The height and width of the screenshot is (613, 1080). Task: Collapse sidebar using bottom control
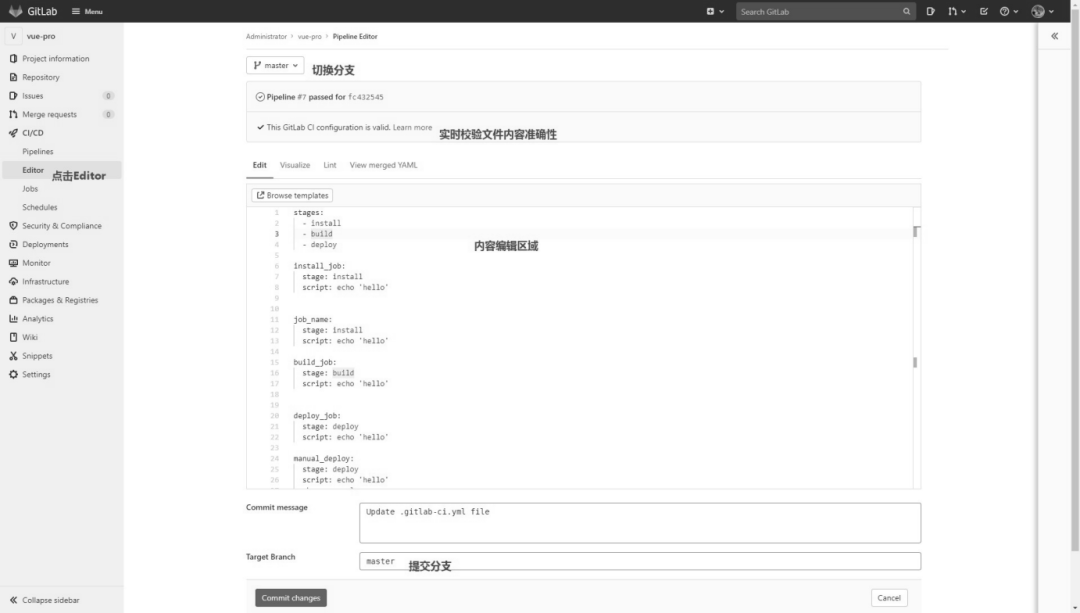pos(44,600)
